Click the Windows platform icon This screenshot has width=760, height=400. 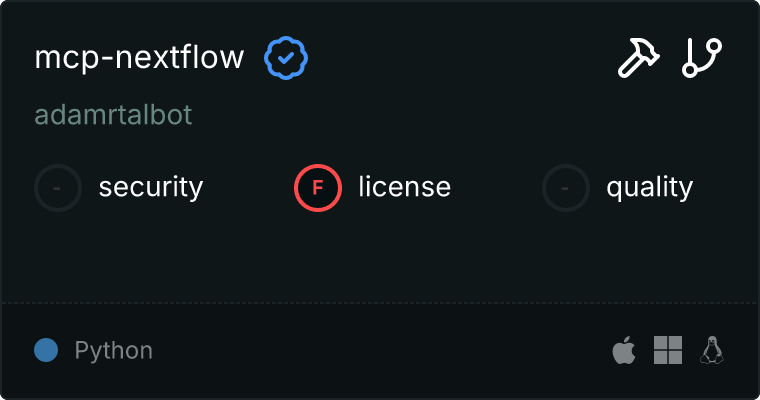[668, 350]
